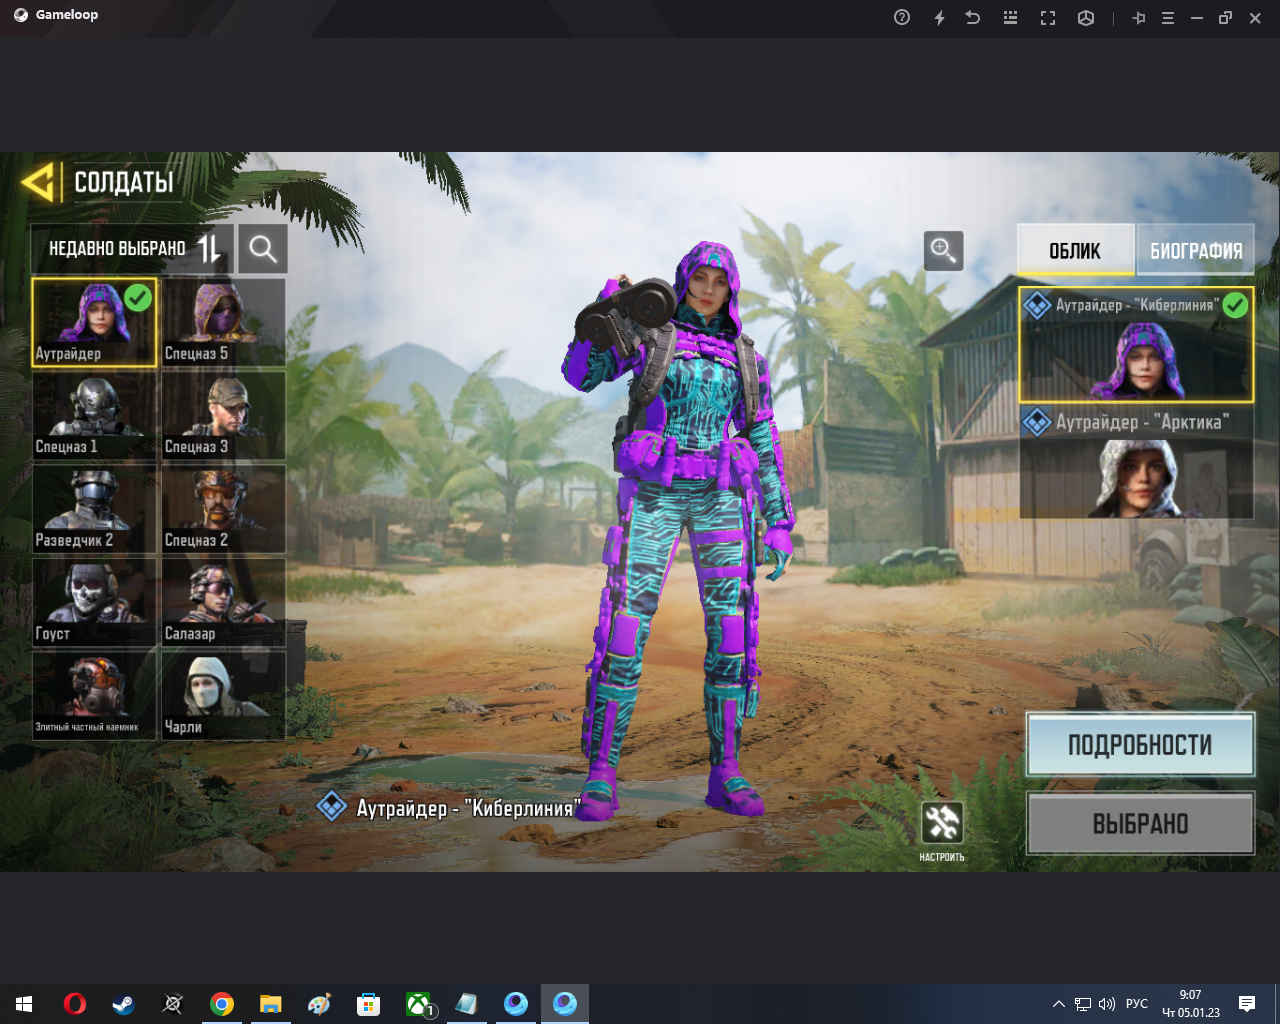The height and width of the screenshot is (1024, 1280).
Task: Open the action center notification icon
Action: (x=1247, y=1003)
